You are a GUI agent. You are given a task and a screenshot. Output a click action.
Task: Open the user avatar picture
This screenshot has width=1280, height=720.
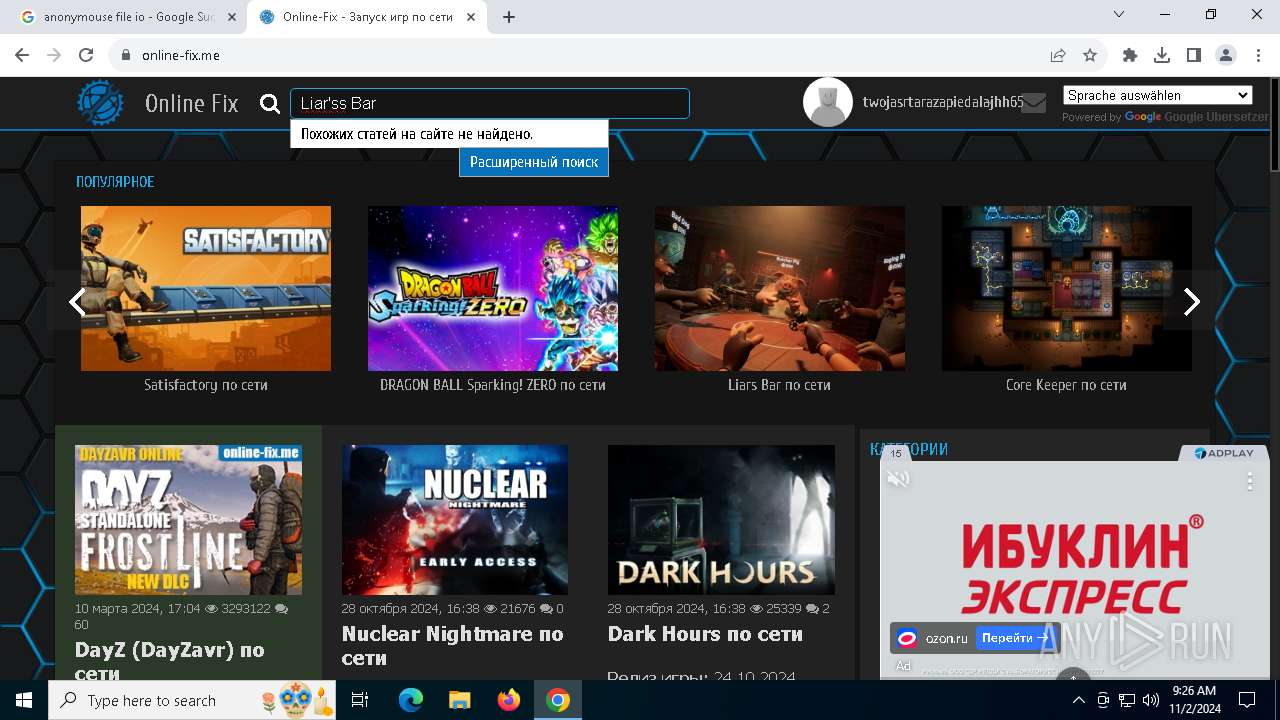coord(828,102)
